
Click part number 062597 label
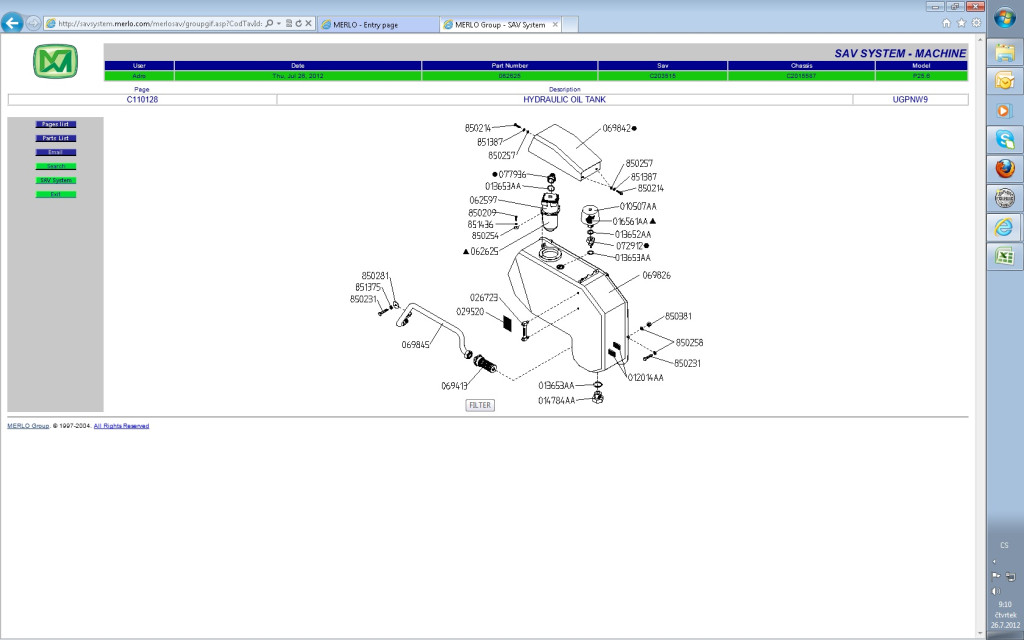click(x=483, y=200)
